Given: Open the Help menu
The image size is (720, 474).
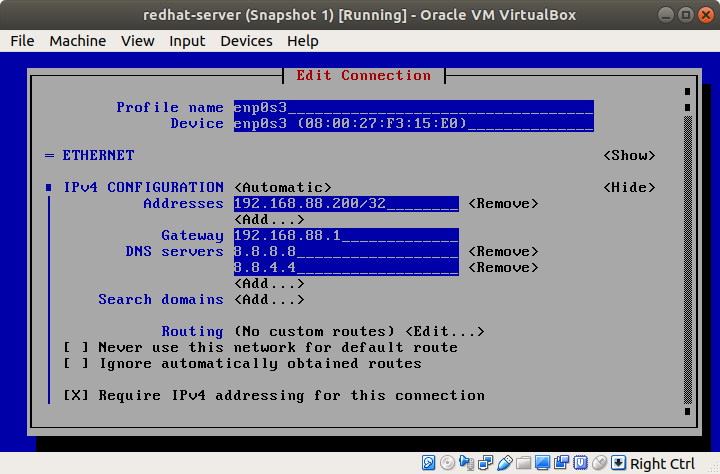Looking at the screenshot, I should tap(303, 41).
